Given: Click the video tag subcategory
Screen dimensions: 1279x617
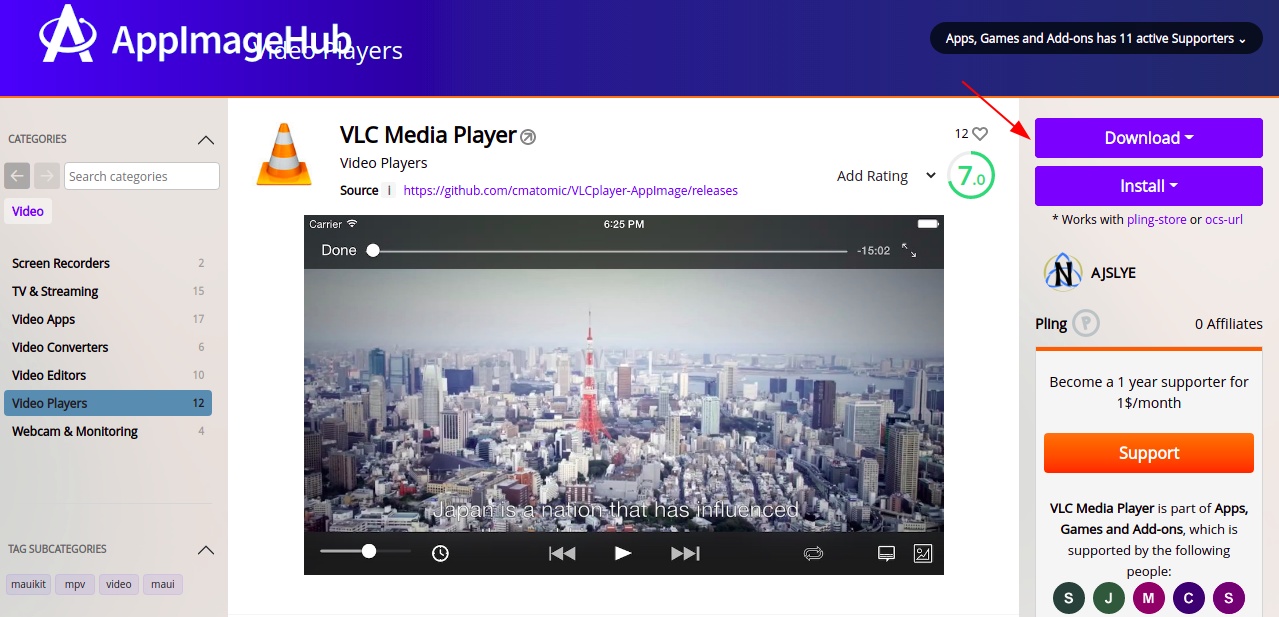Looking at the screenshot, I should [x=119, y=584].
